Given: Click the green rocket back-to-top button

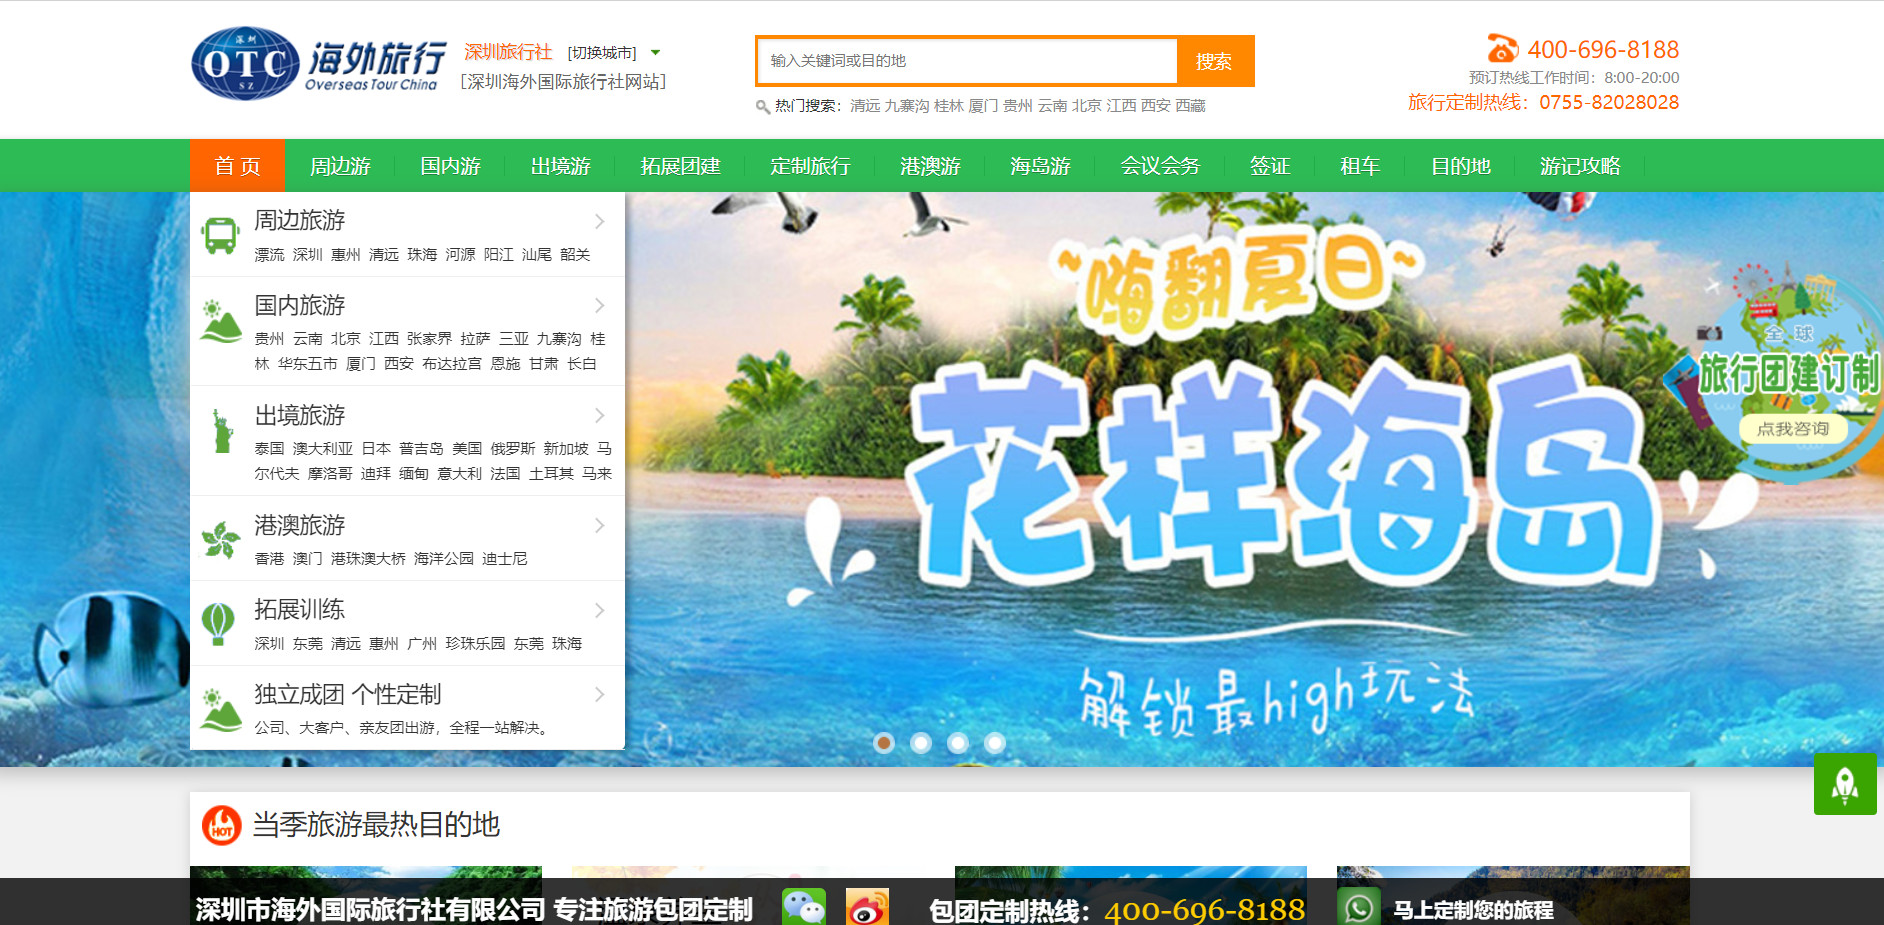Looking at the screenshot, I should click(1844, 784).
